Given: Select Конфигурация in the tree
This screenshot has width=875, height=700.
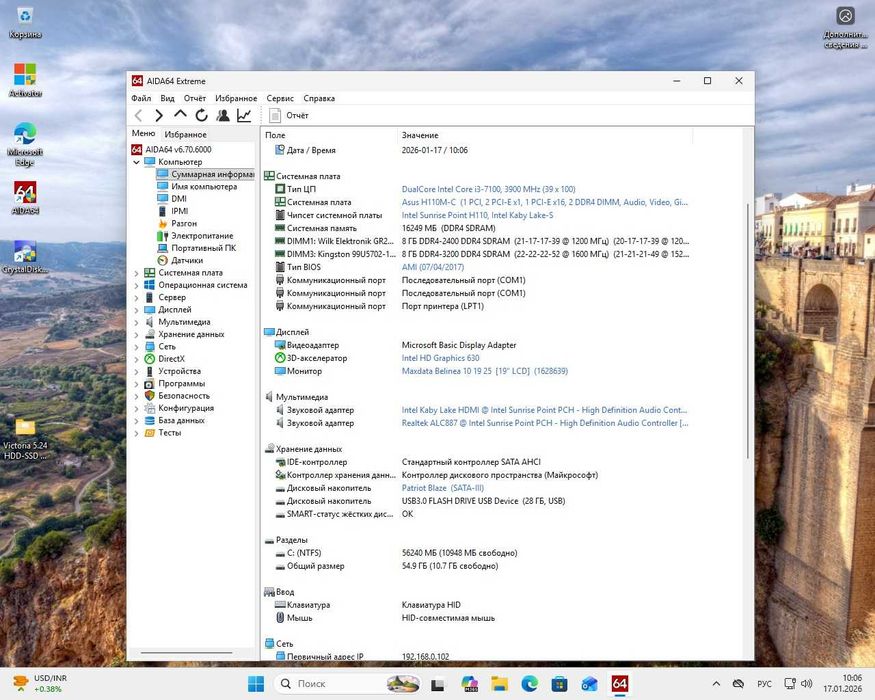Looking at the screenshot, I should coord(179,408).
